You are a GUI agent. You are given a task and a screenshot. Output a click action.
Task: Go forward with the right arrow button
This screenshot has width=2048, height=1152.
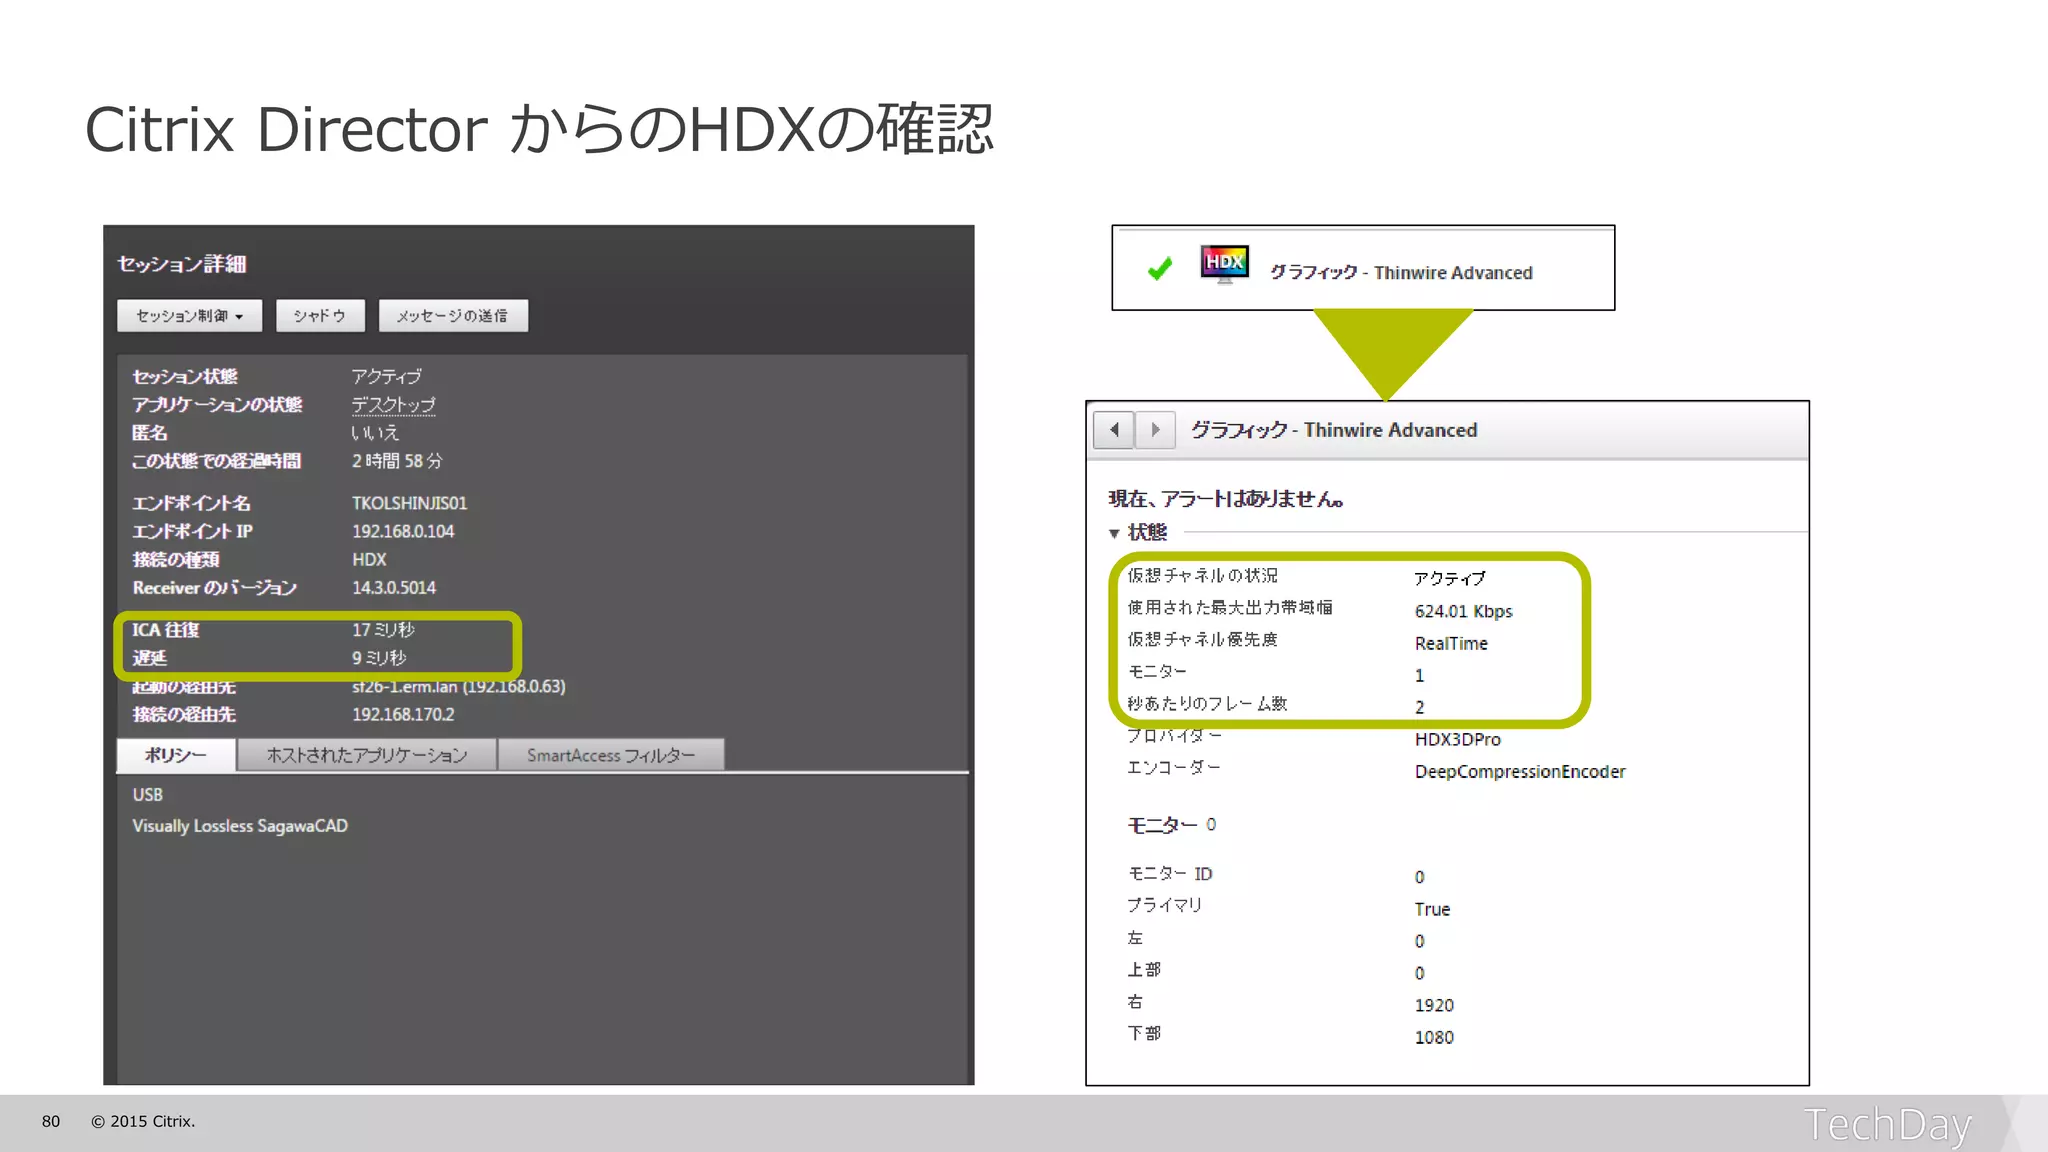(x=1155, y=430)
